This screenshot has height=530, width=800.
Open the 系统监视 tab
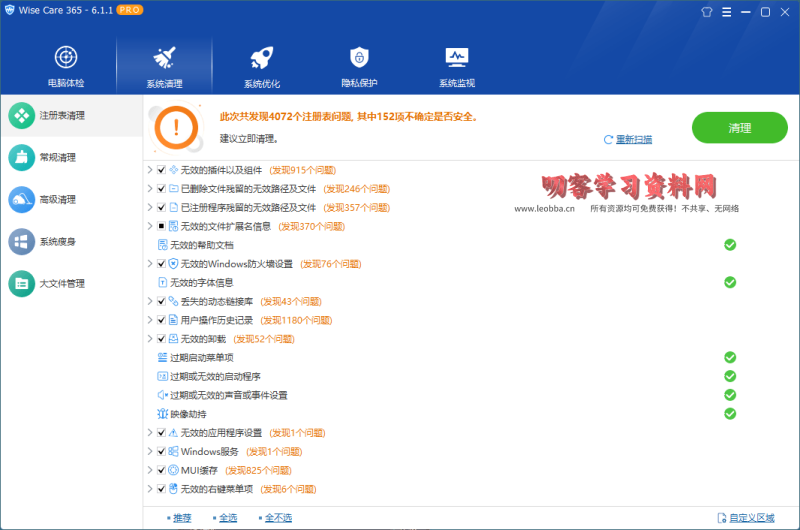click(457, 66)
